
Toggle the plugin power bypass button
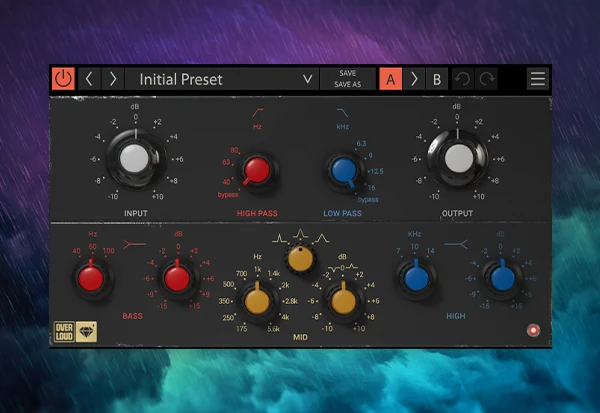click(63, 79)
